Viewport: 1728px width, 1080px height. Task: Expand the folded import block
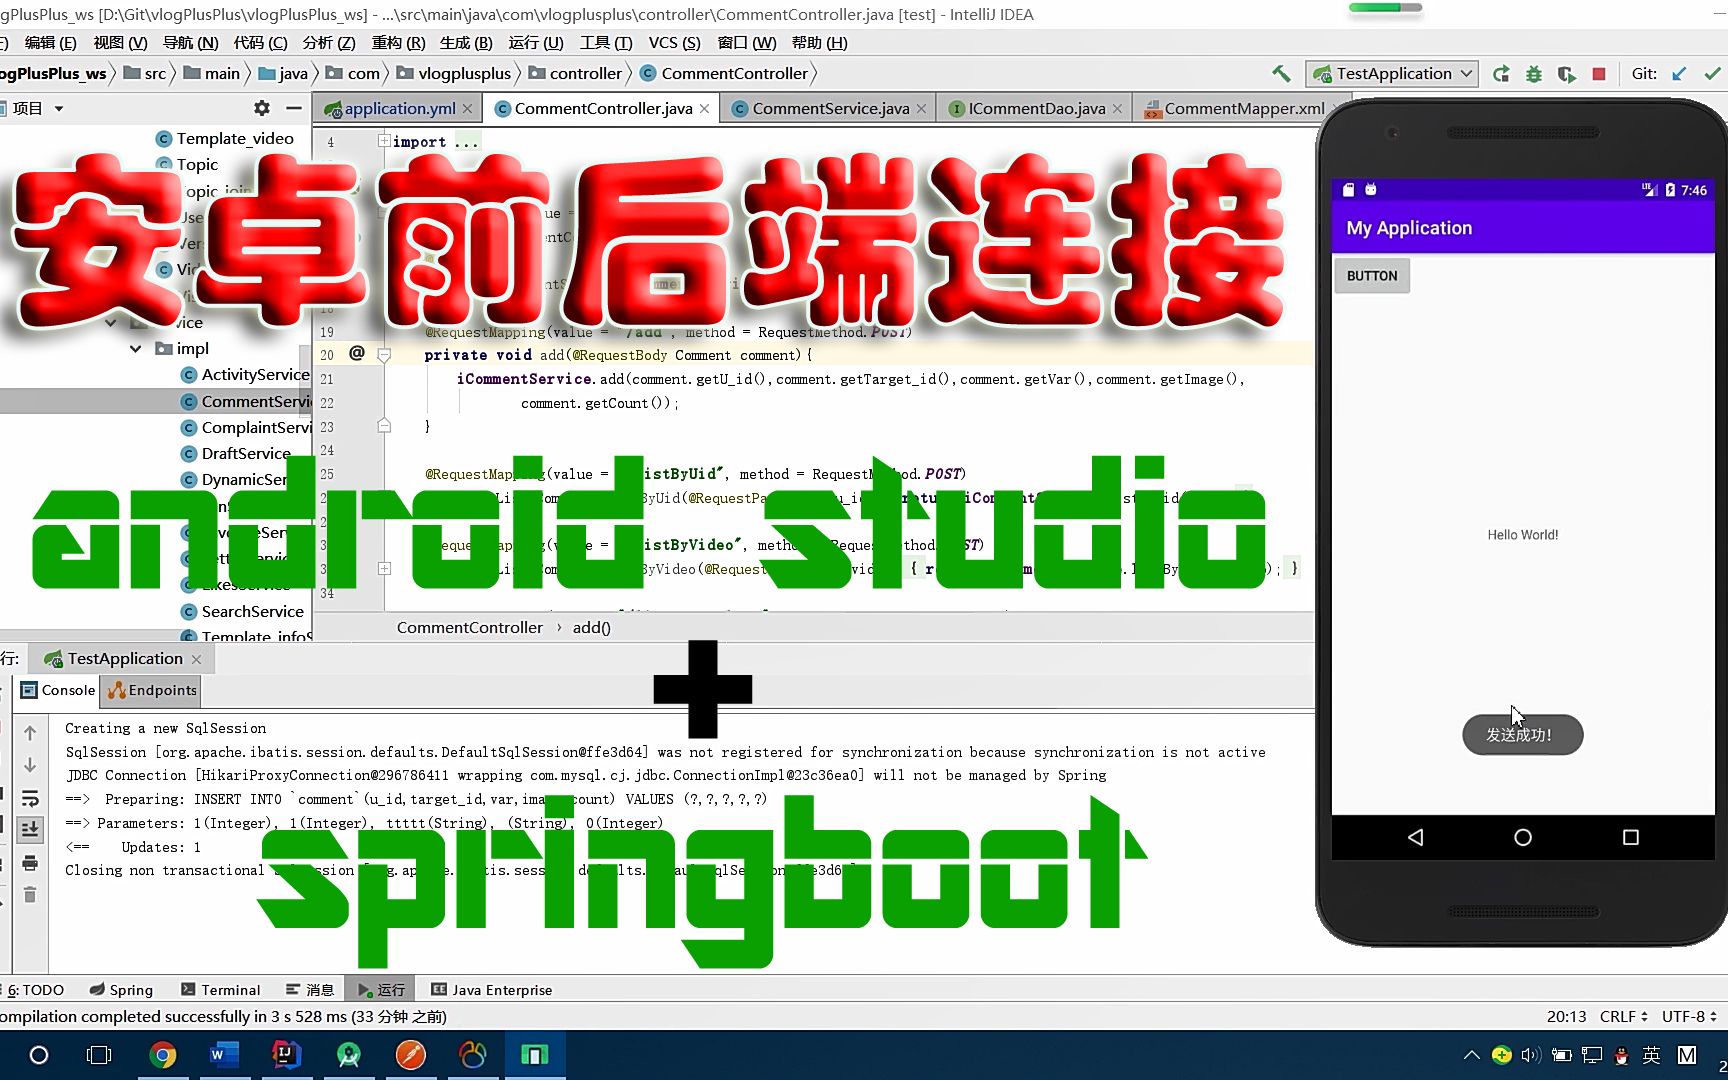coord(384,142)
